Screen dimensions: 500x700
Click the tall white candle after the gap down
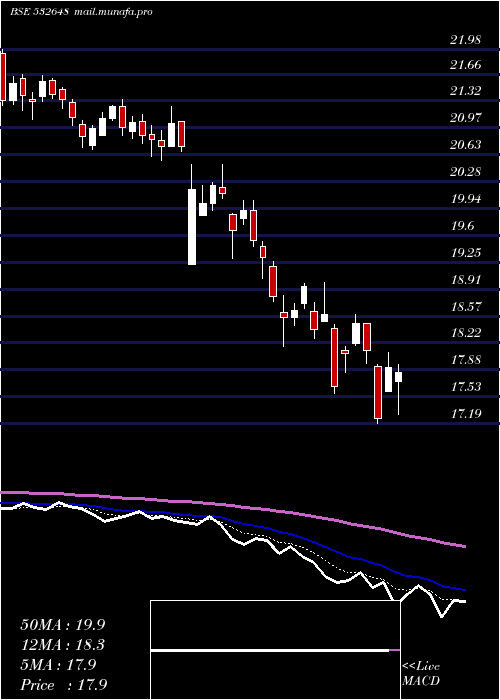192,227
